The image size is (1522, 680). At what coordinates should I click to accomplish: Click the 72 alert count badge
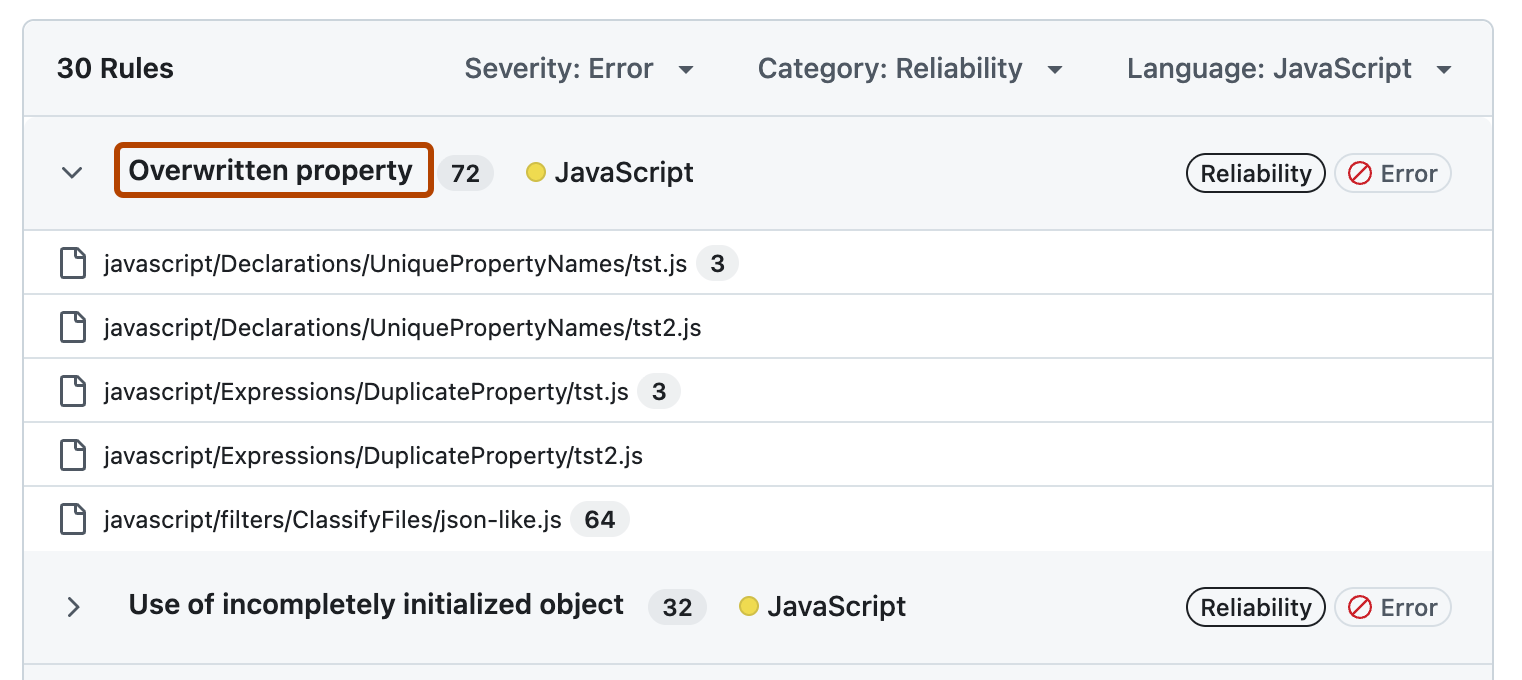[465, 172]
